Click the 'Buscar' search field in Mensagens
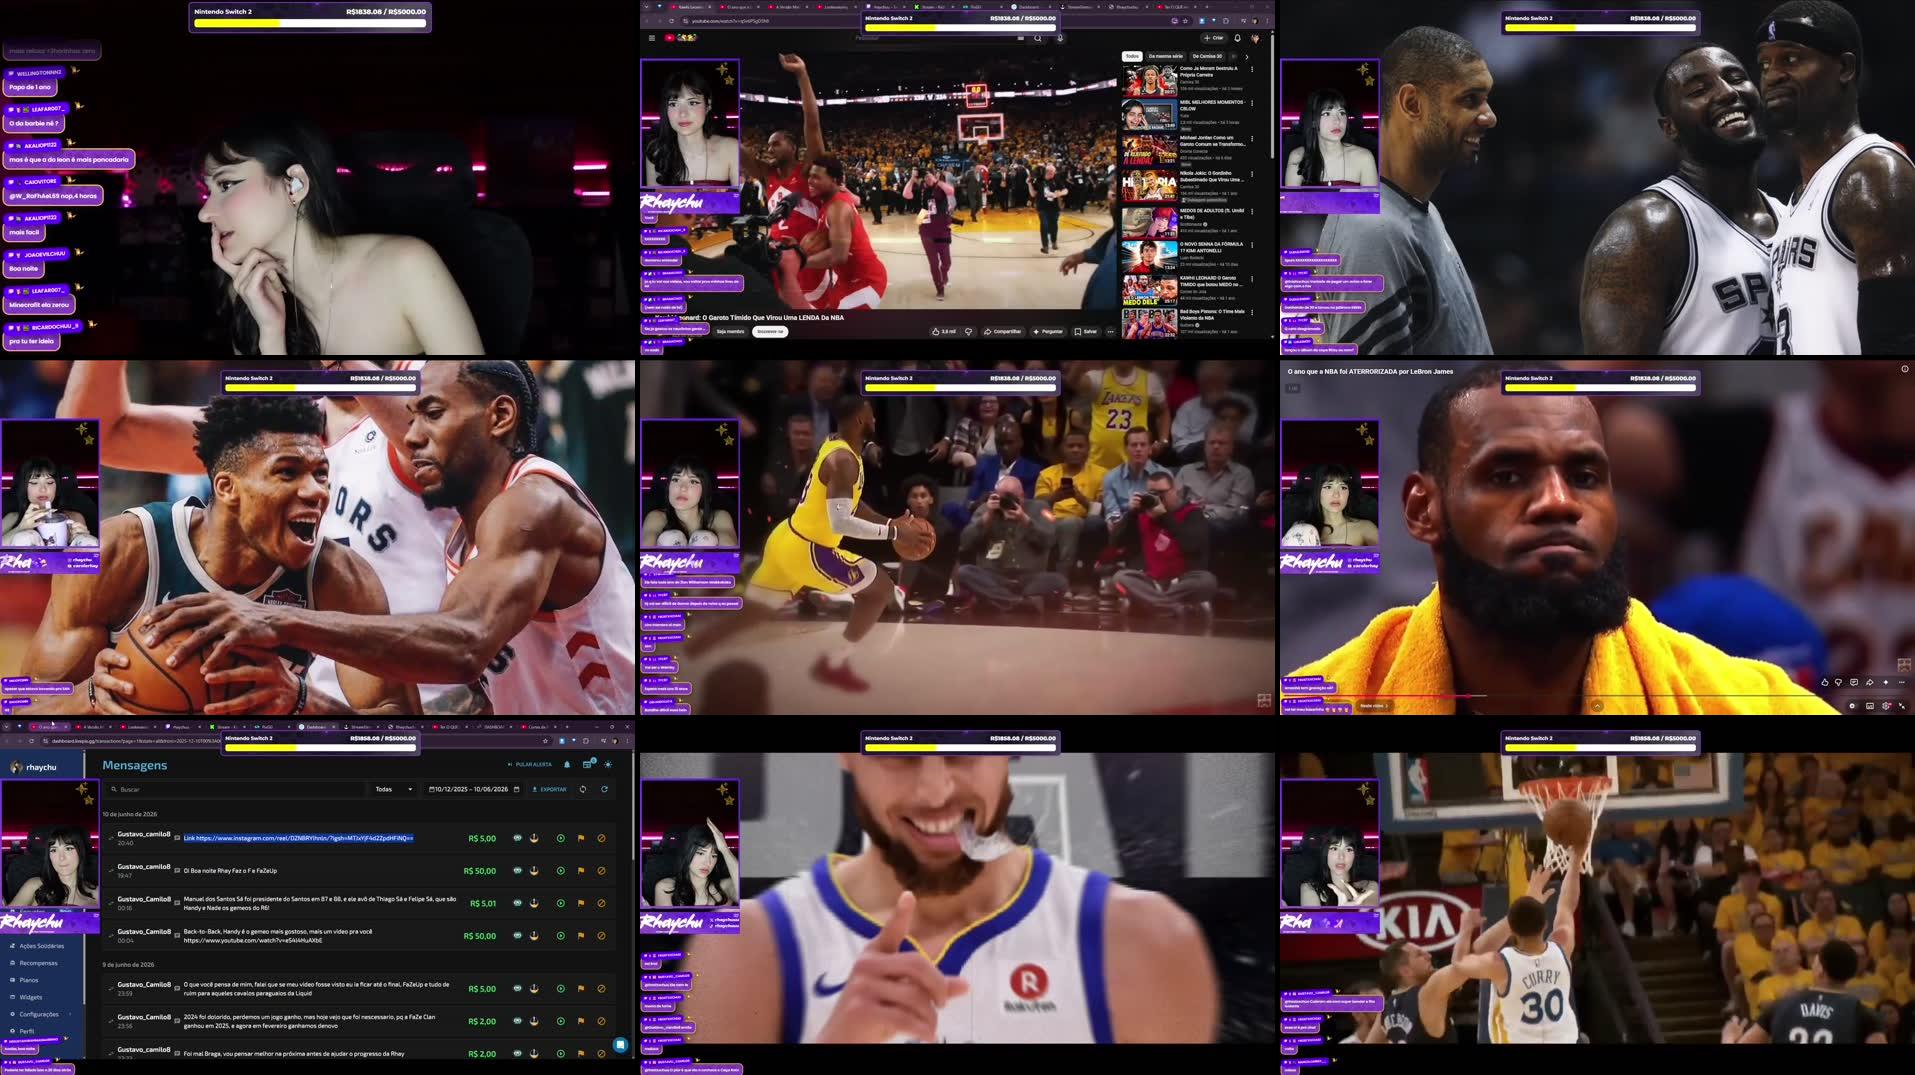This screenshot has width=1915, height=1075. 235,789
